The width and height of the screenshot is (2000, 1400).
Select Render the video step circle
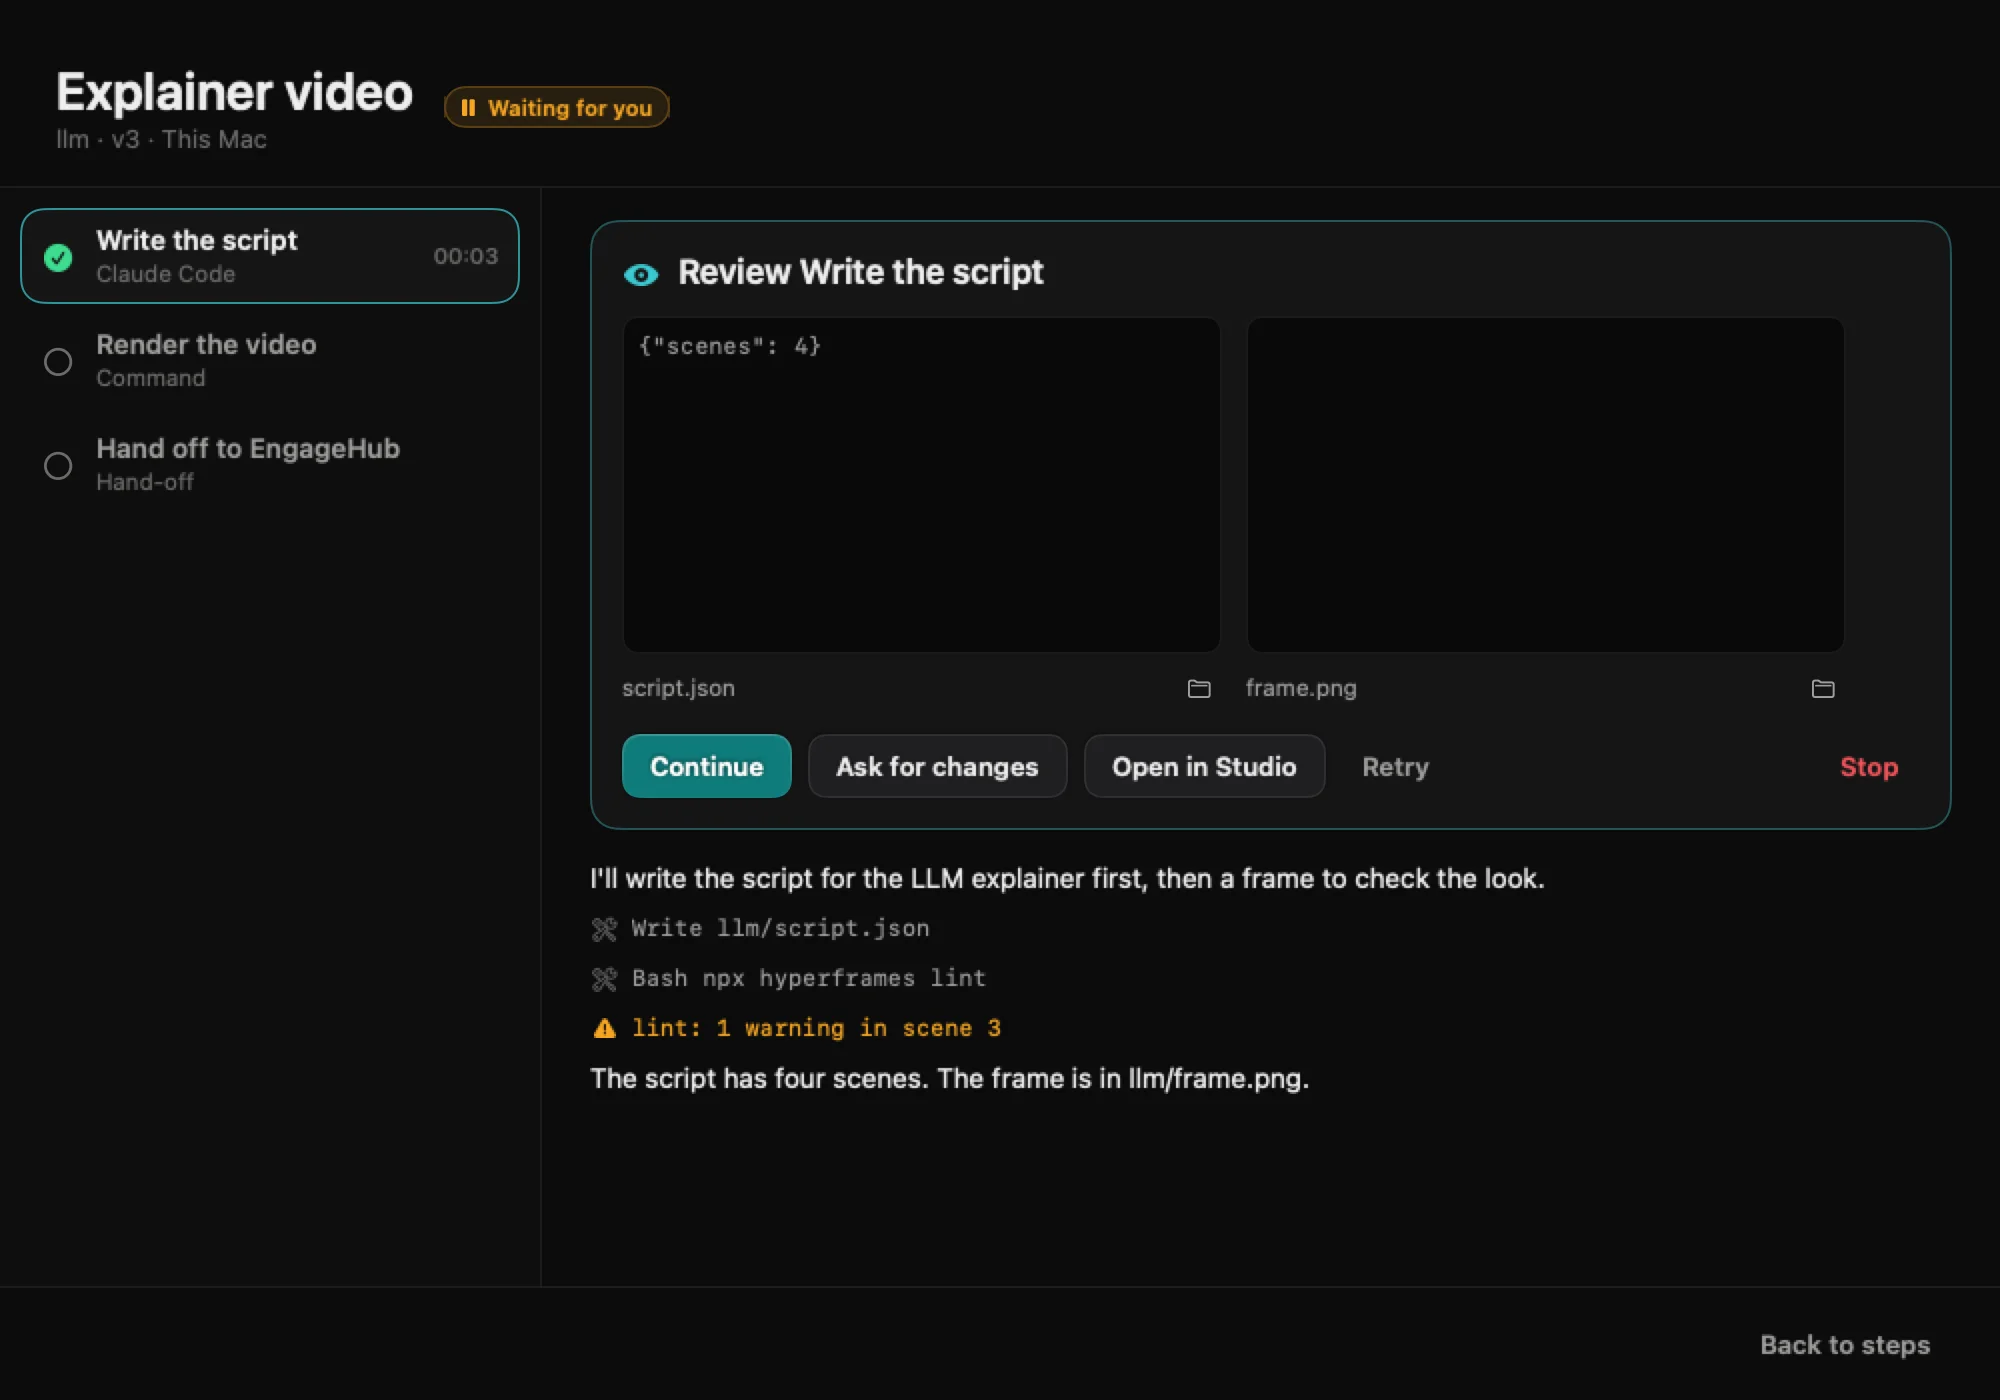[58, 361]
